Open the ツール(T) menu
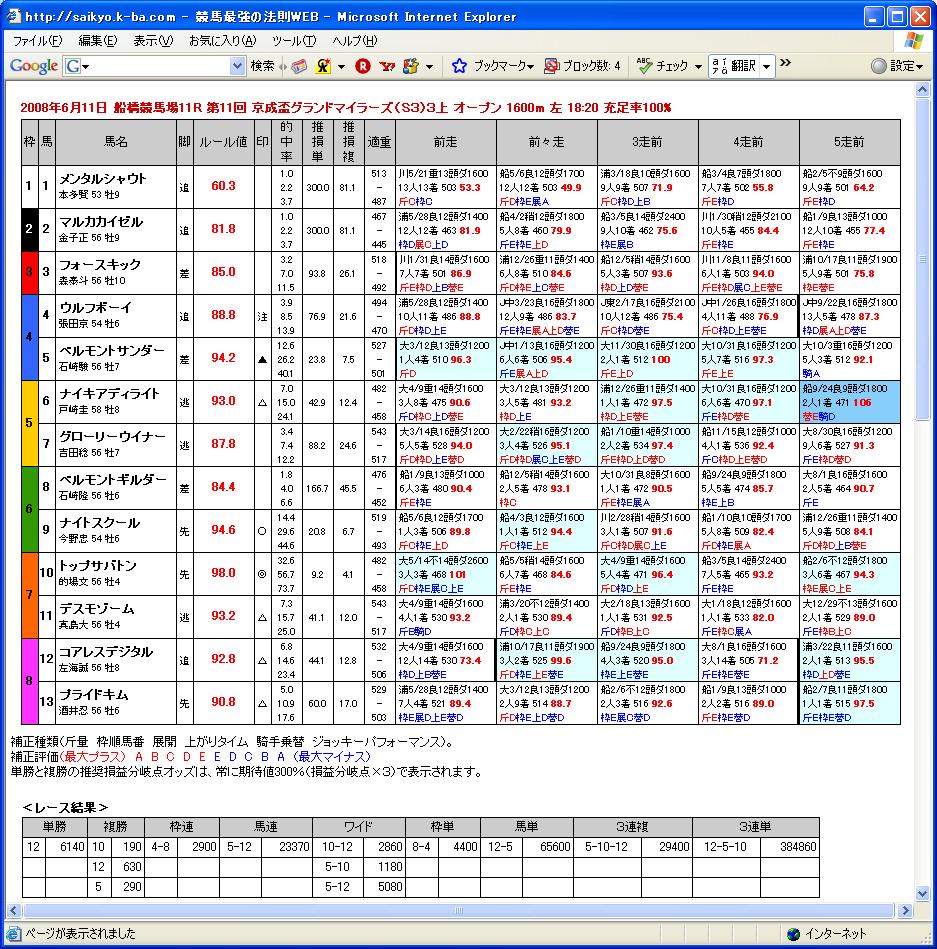 point(294,41)
